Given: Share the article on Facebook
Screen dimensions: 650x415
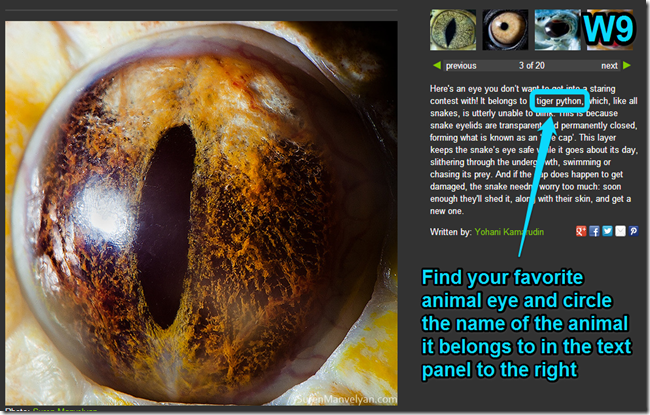Looking at the screenshot, I should pyautogui.click(x=594, y=231).
